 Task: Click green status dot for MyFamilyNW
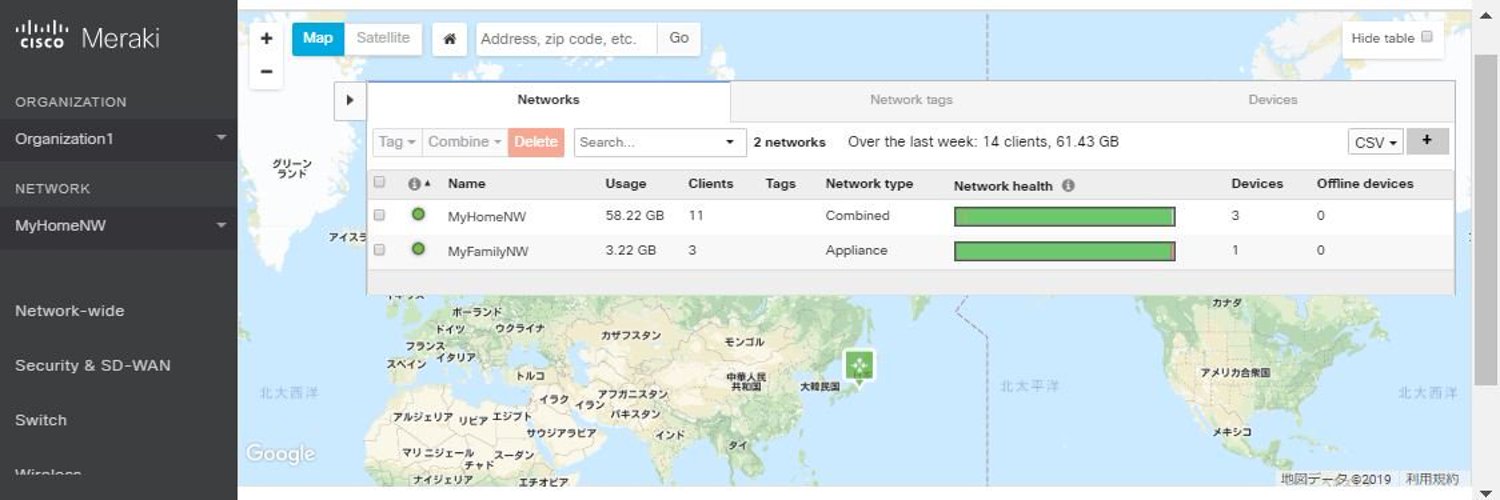pos(418,249)
